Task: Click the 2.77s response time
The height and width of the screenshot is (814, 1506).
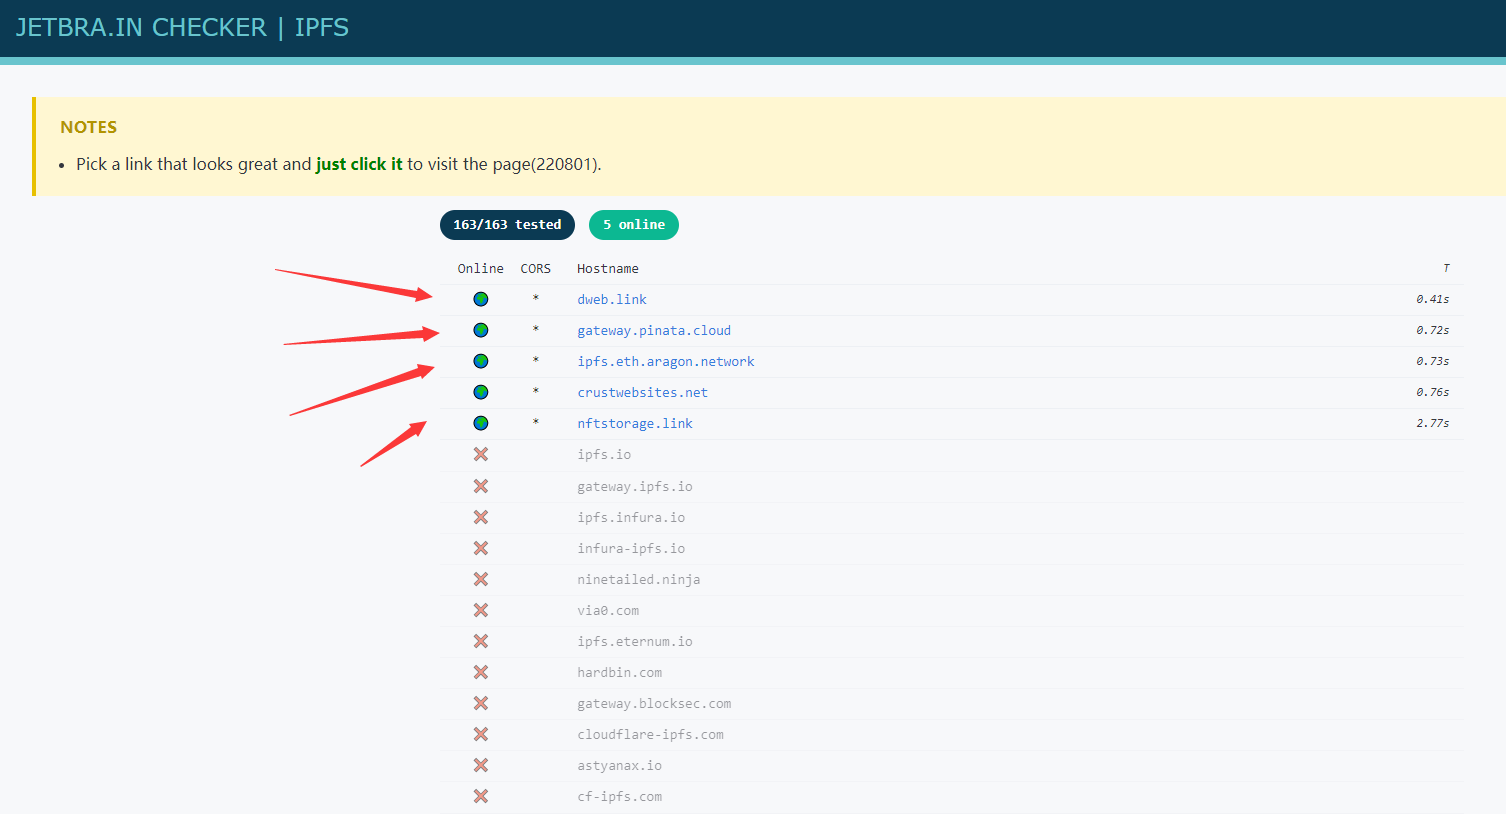Action: [1432, 423]
